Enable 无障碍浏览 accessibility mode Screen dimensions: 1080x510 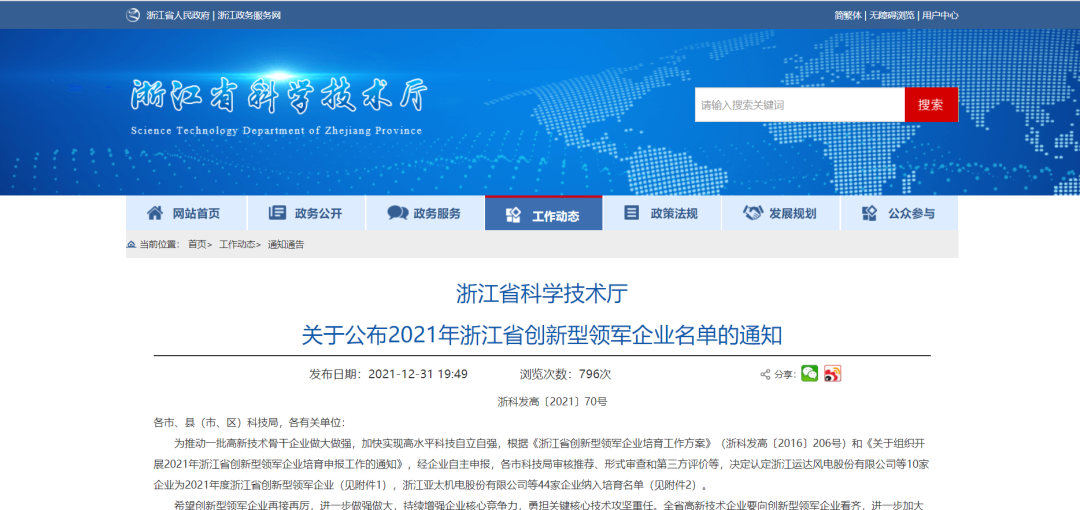(x=891, y=15)
